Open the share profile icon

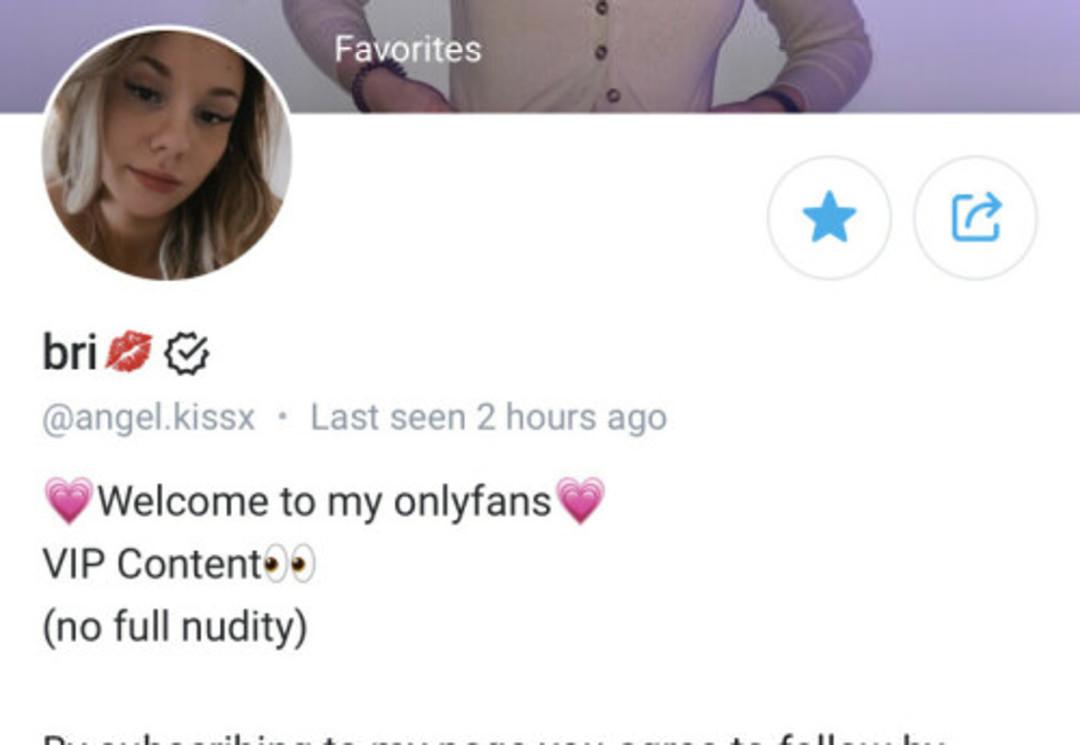[x=975, y=217]
